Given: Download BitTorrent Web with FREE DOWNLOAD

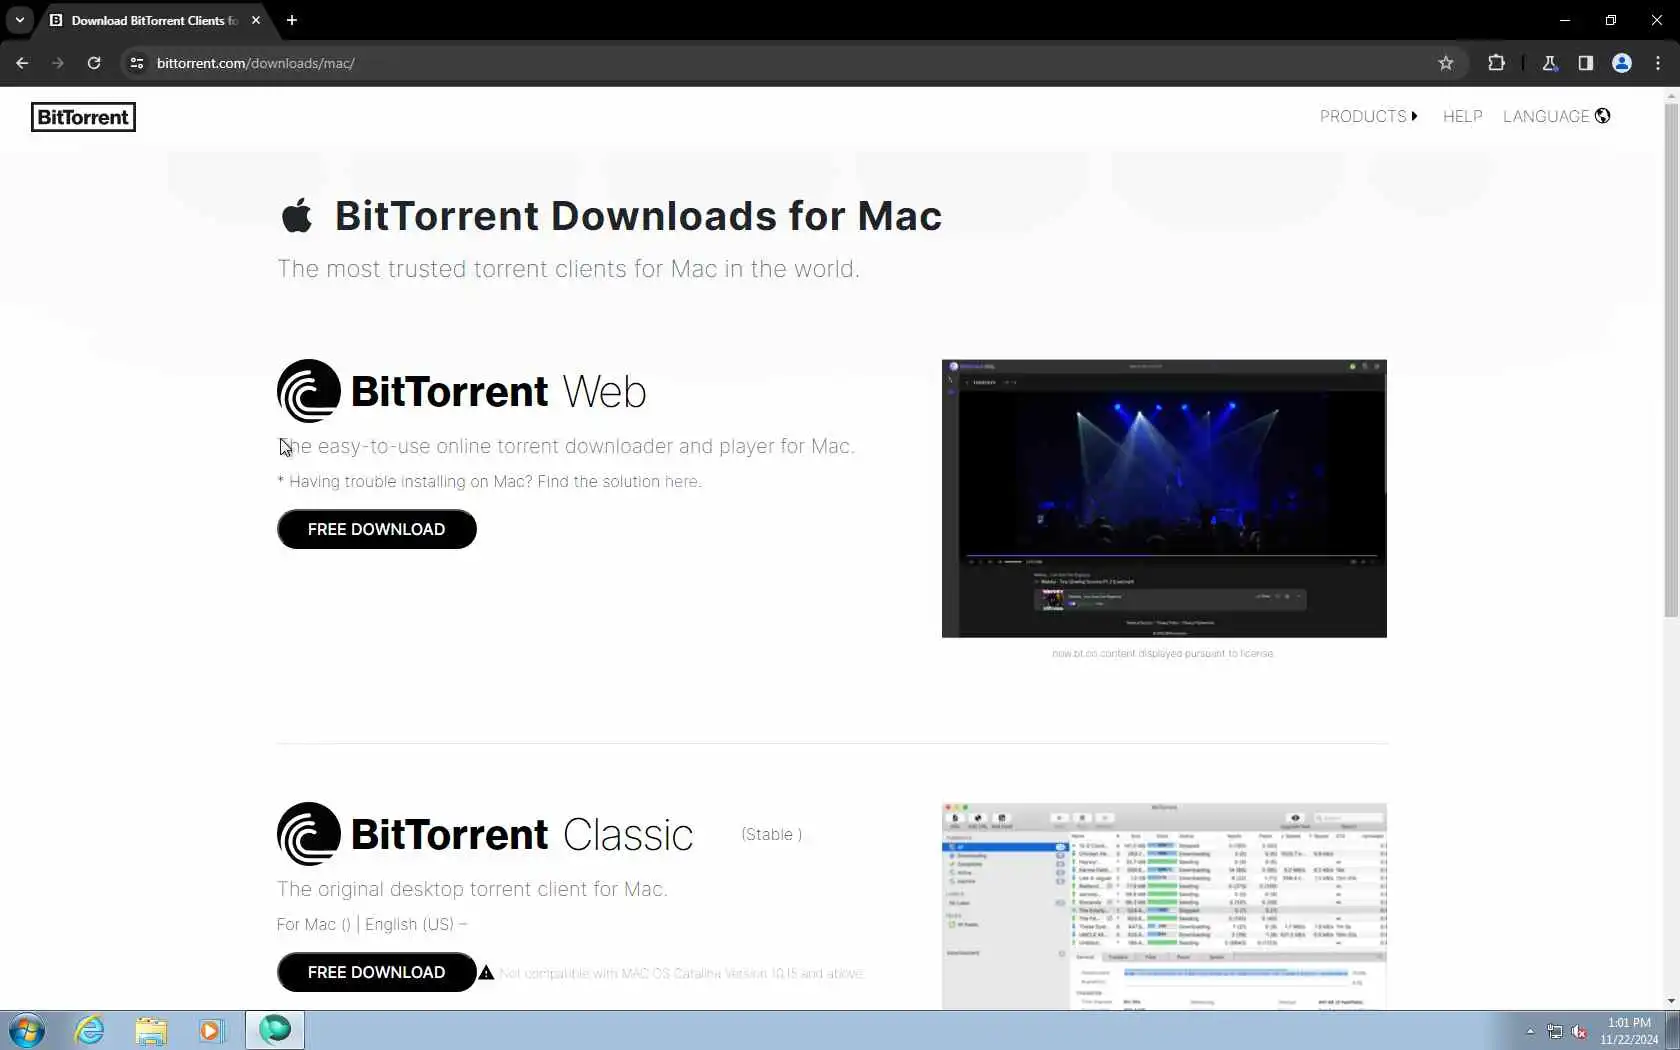Looking at the screenshot, I should tap(377, 529).
